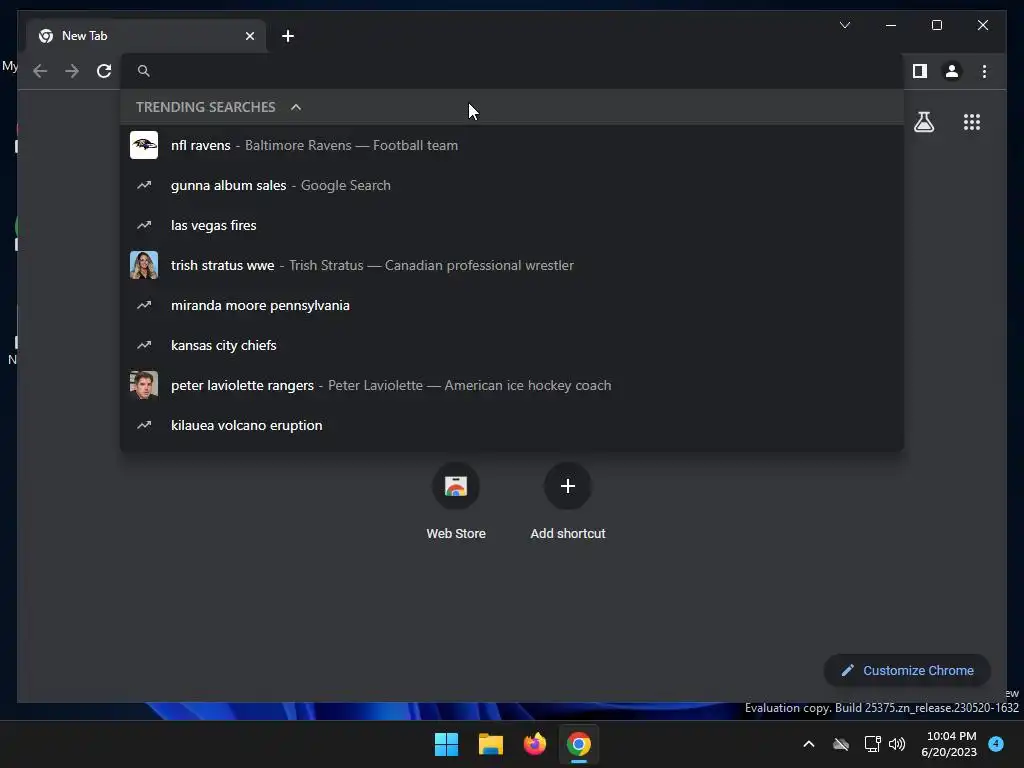This screenshot has width=1024, height=768.
Task: Open the Chrome Labs flask icon
Action: click(x=923, y=122)
